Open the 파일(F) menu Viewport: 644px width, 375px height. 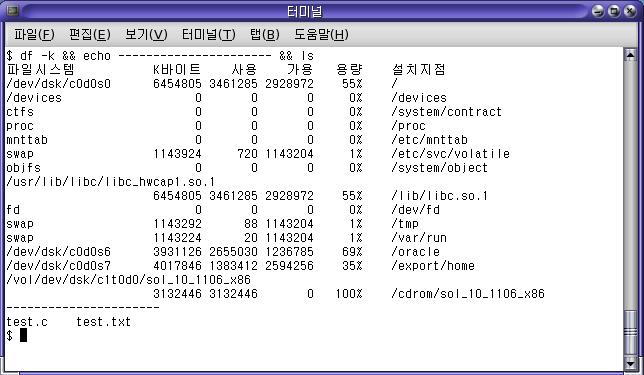click(x=34, y=35)
